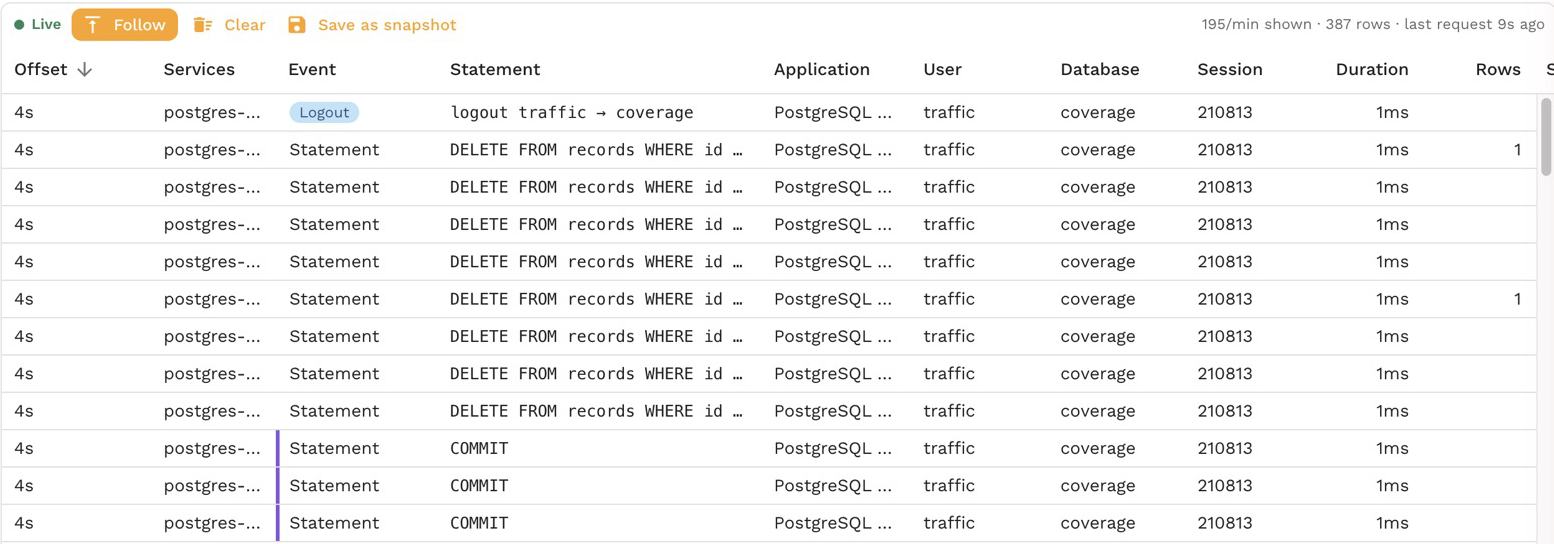
Task: Sort by the Session column header
Action: tap(1230, 69)
